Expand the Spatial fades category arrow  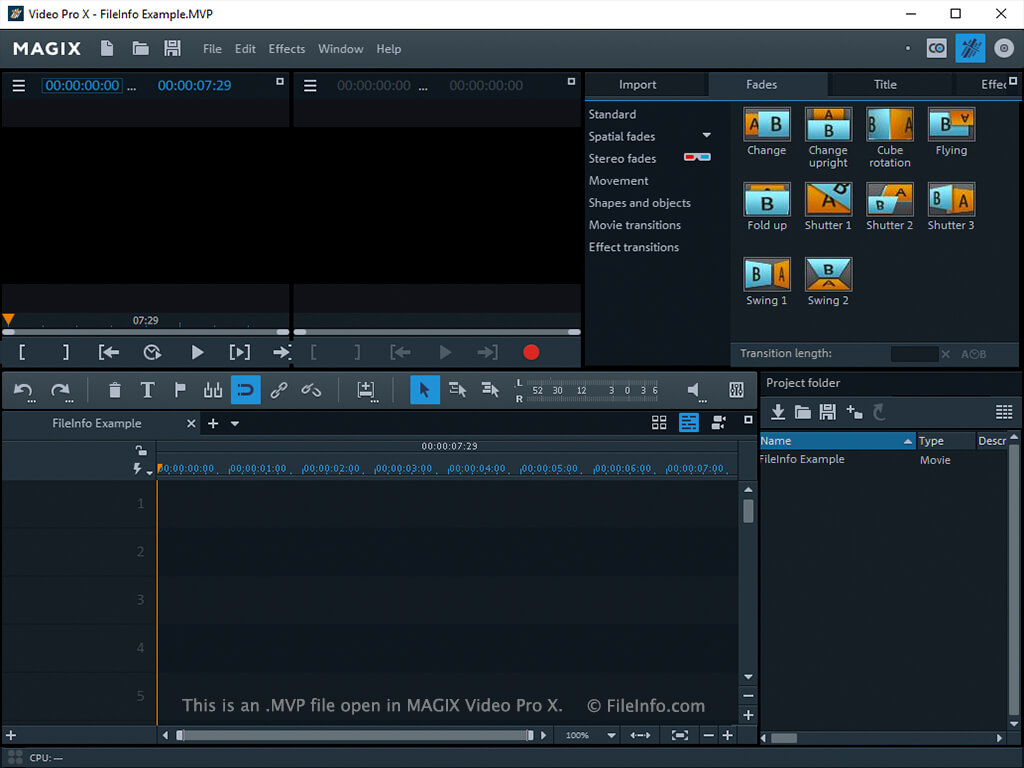707,135
